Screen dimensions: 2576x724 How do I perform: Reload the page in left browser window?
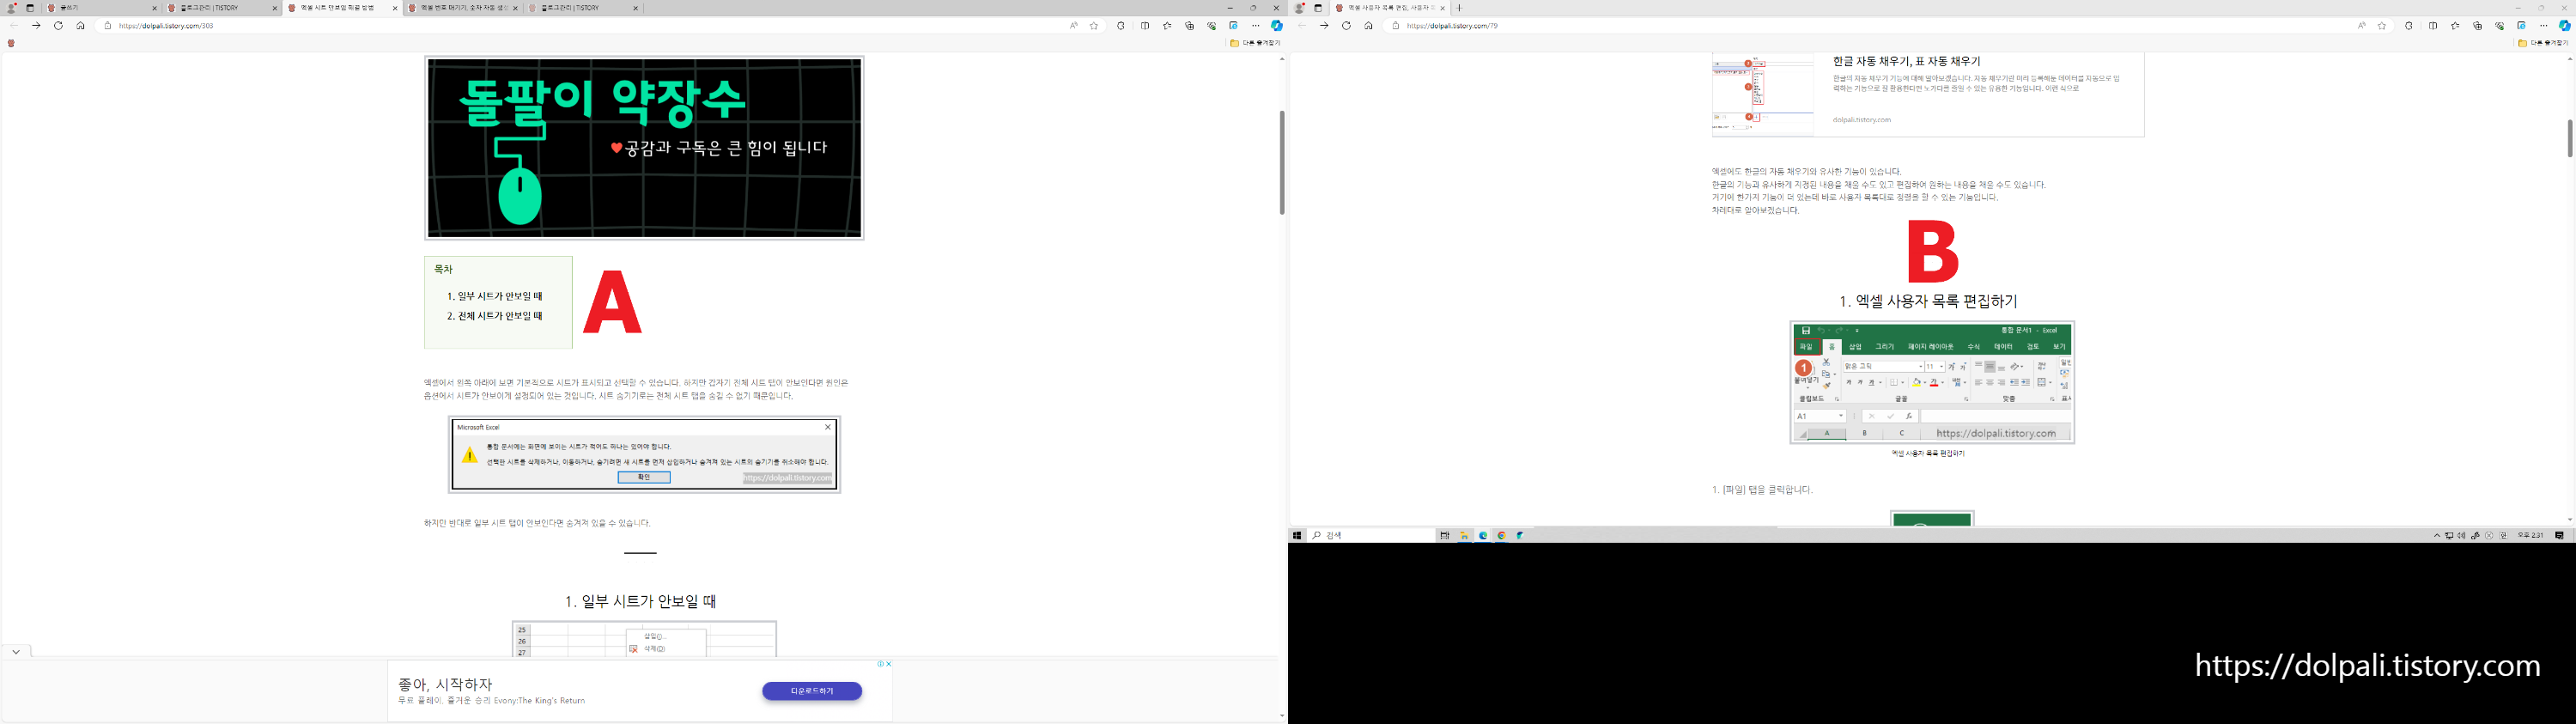[58, 26]
